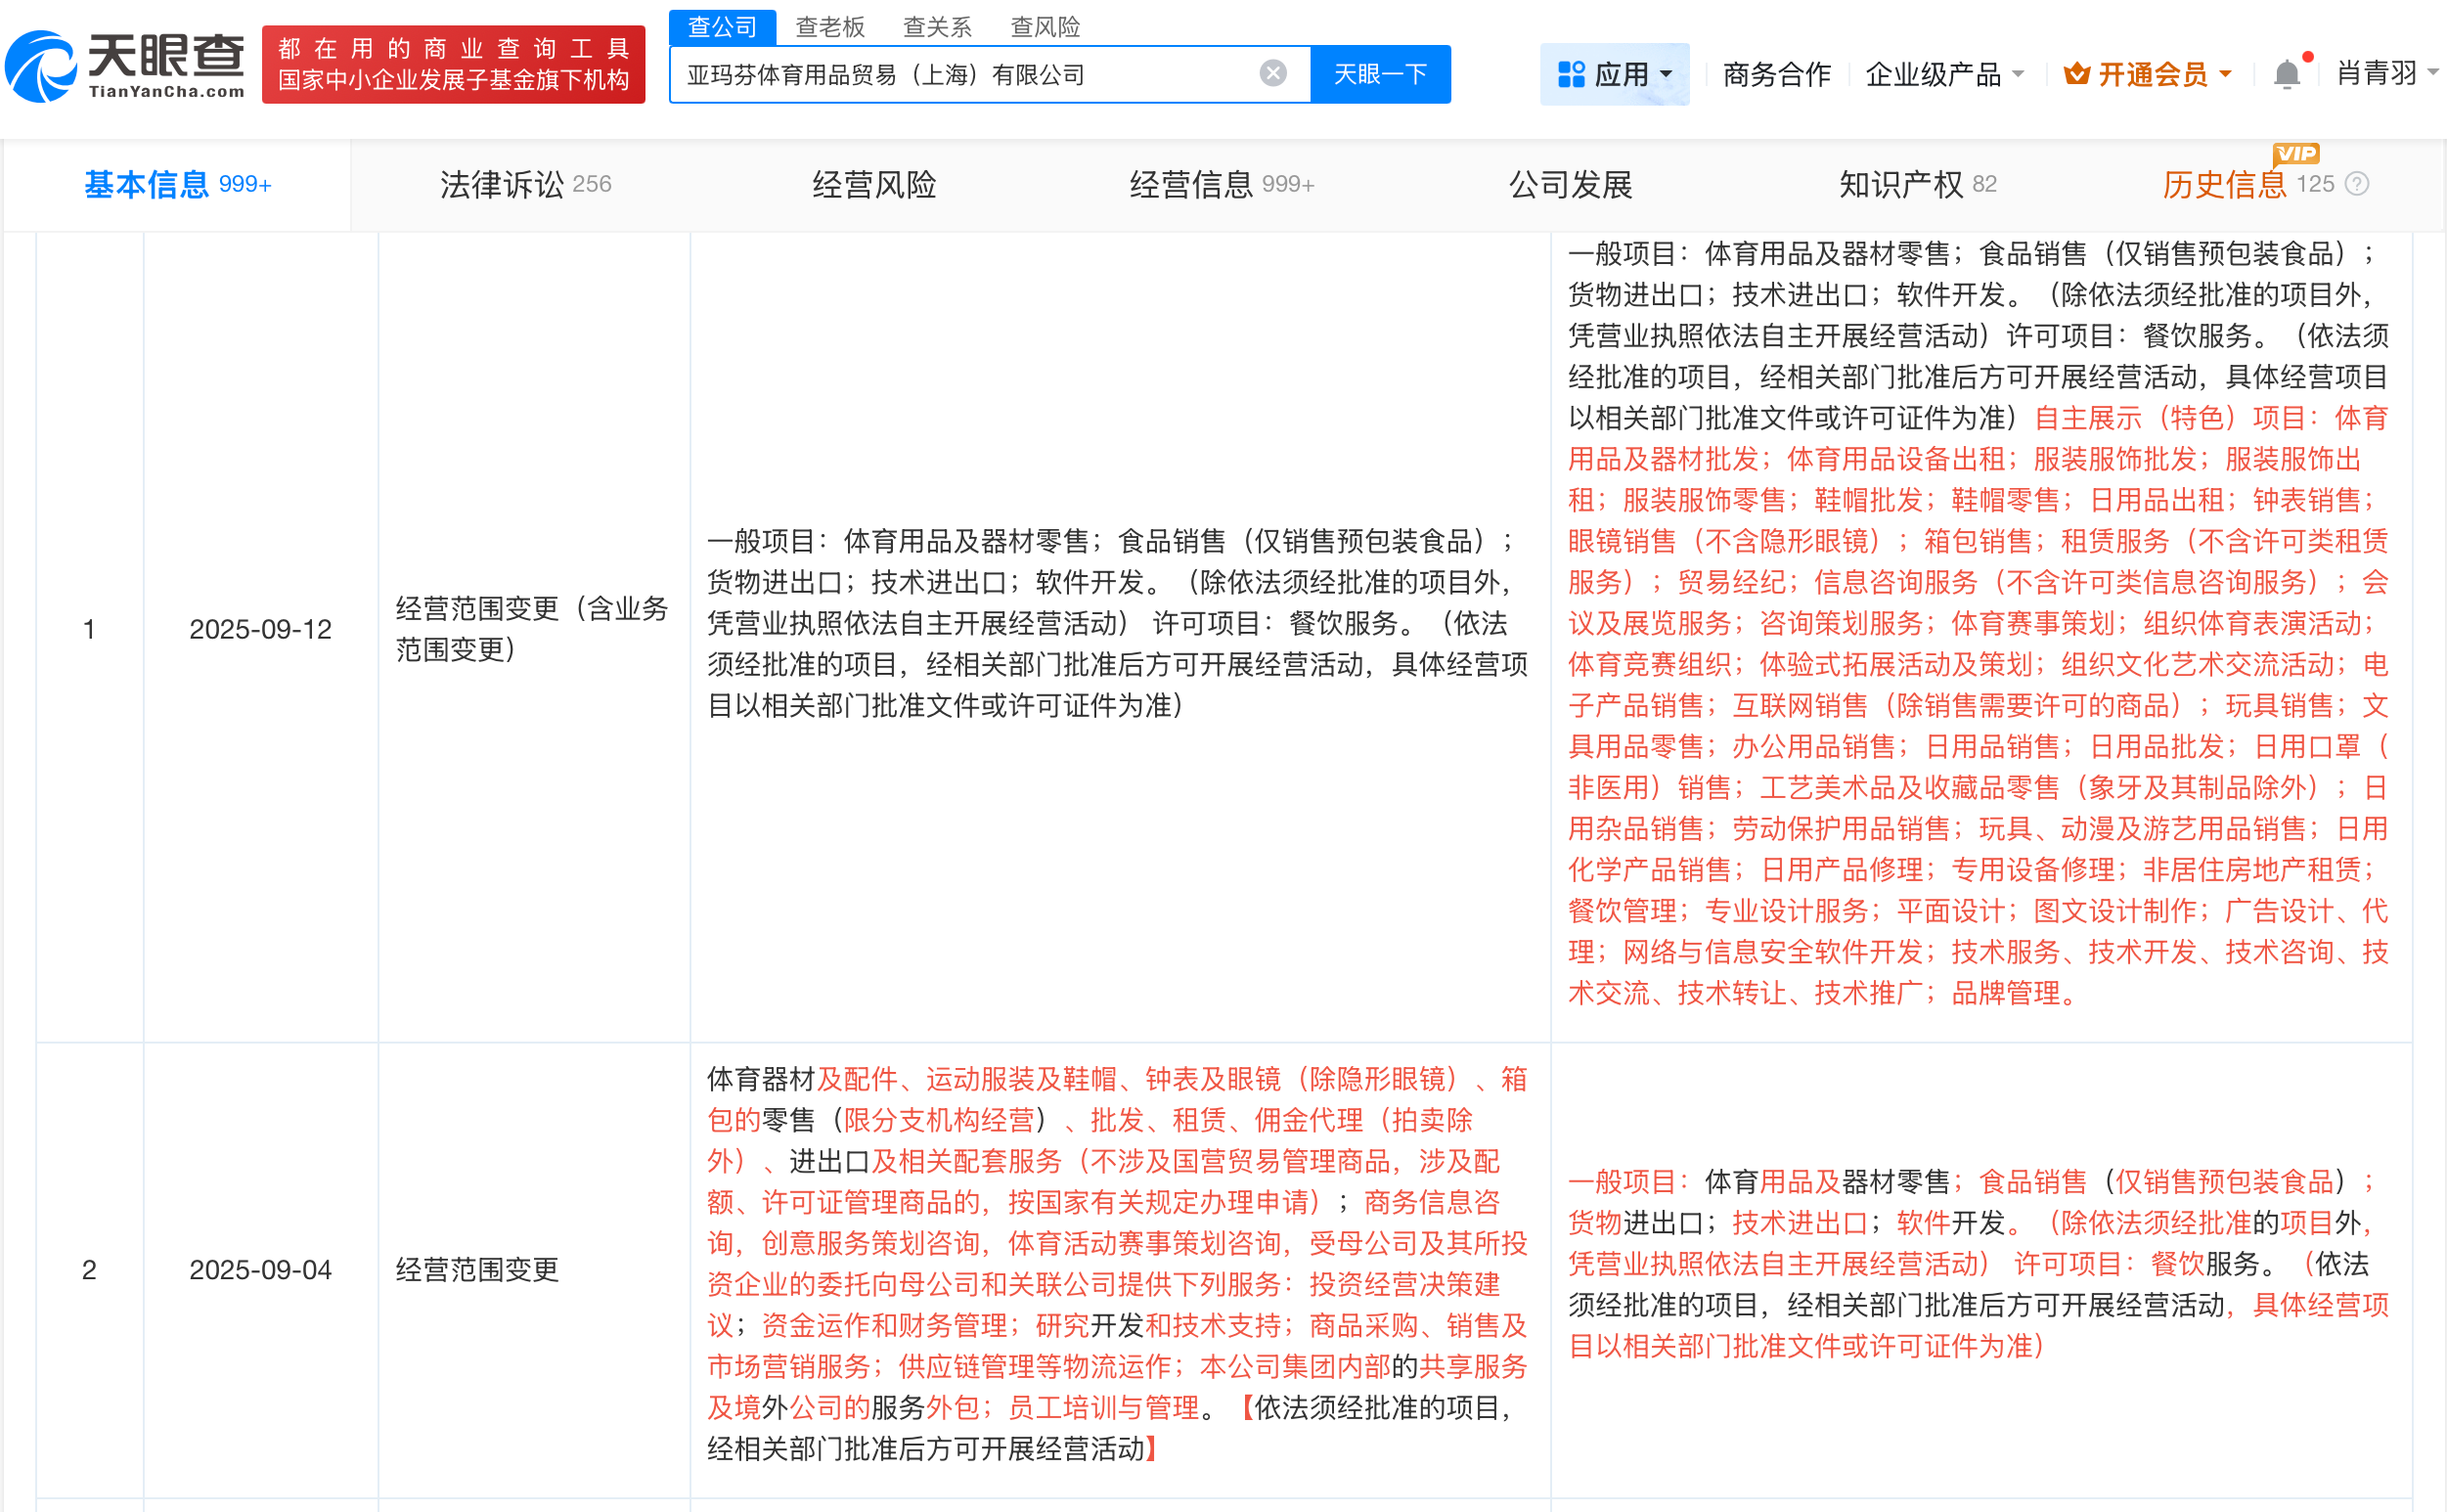Switch to the 查老板 search mode

831,27
